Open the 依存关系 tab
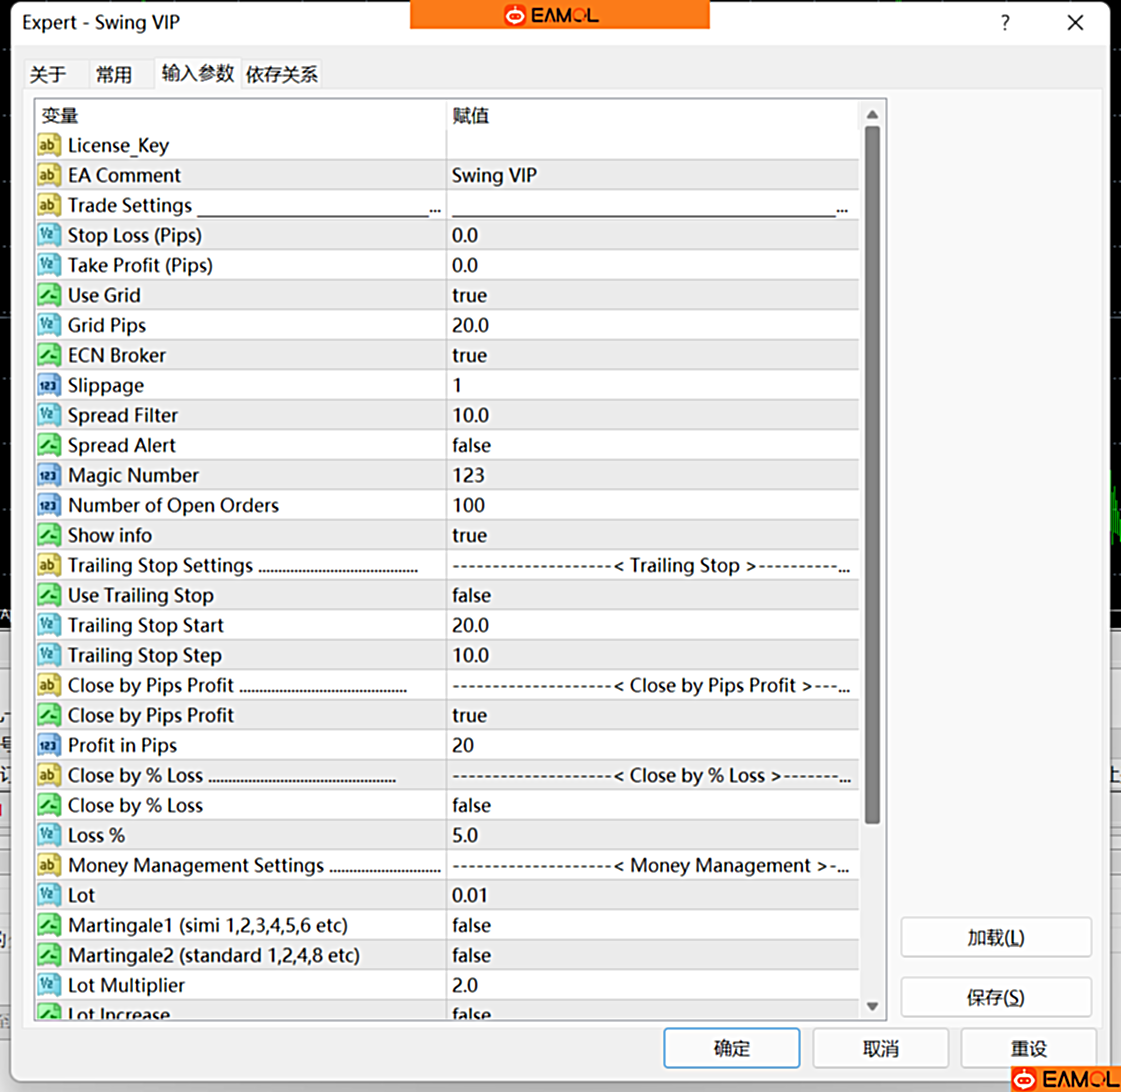The image size is (1121, 1092). [x=282, y=74]
